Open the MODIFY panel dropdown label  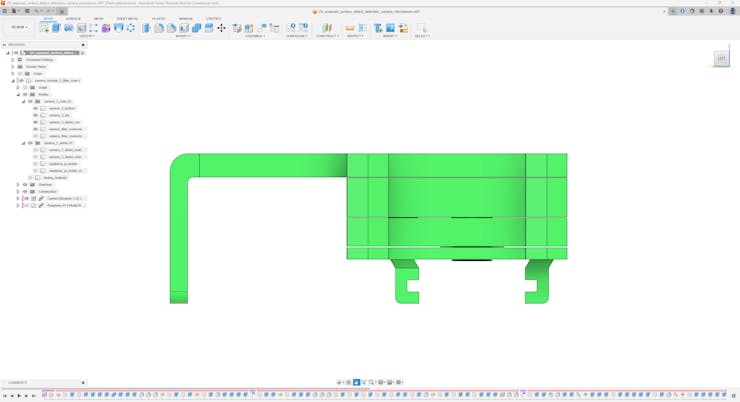pyautogui.click(x=183, y=36)
